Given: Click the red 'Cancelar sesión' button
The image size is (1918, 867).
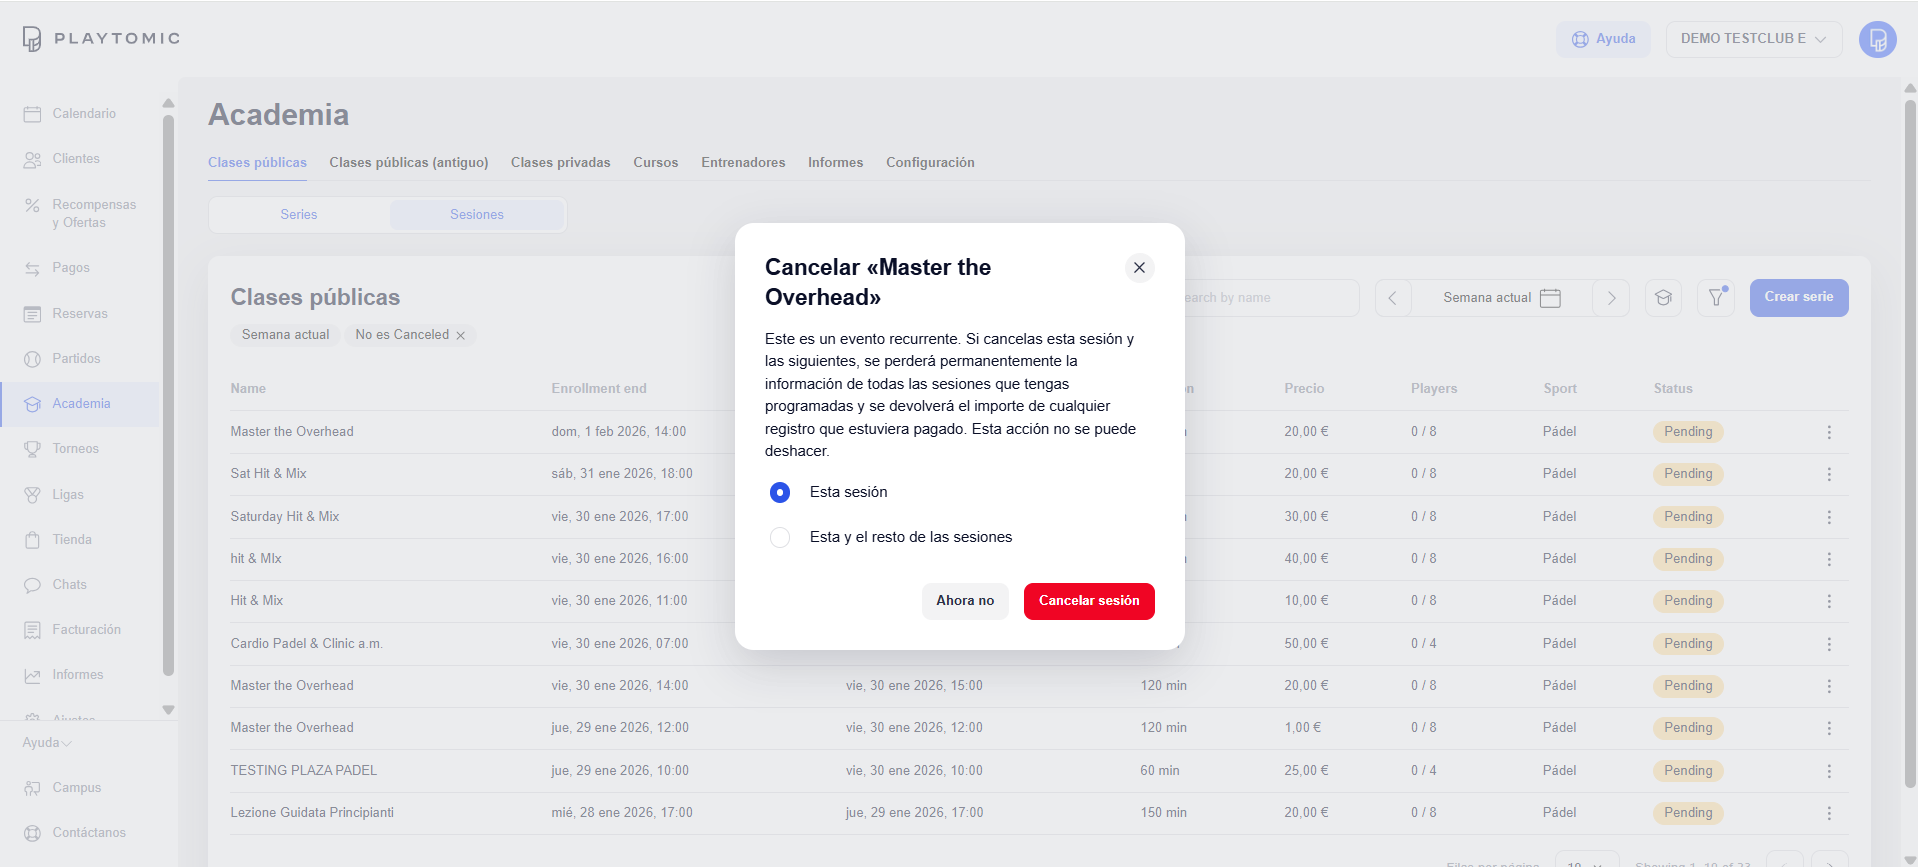Looking at the screenshot, I should pos(1088,601).
